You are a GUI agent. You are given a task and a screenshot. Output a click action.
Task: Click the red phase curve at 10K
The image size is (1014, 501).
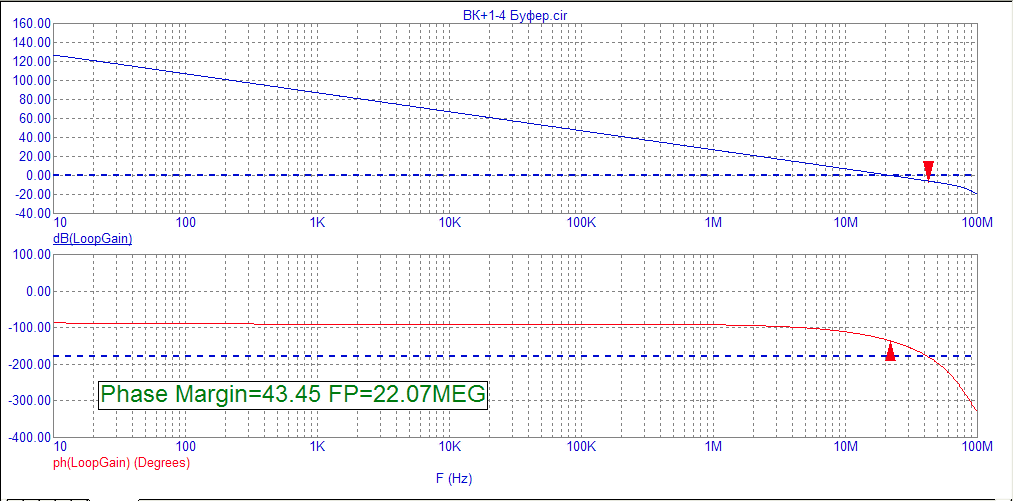tap(449, 324)
